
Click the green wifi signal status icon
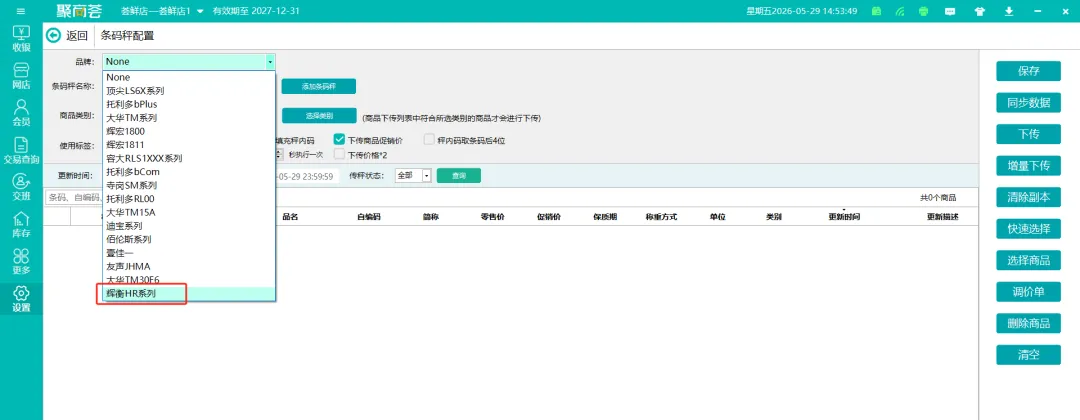[x=900, y=11]
